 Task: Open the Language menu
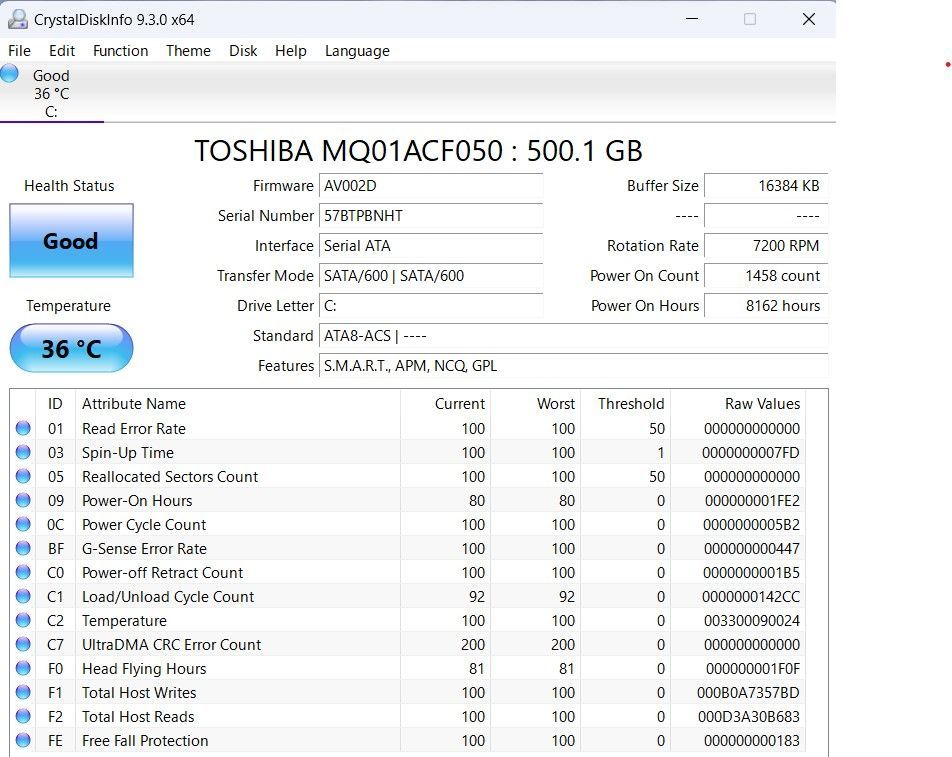[x=357, y=51]
